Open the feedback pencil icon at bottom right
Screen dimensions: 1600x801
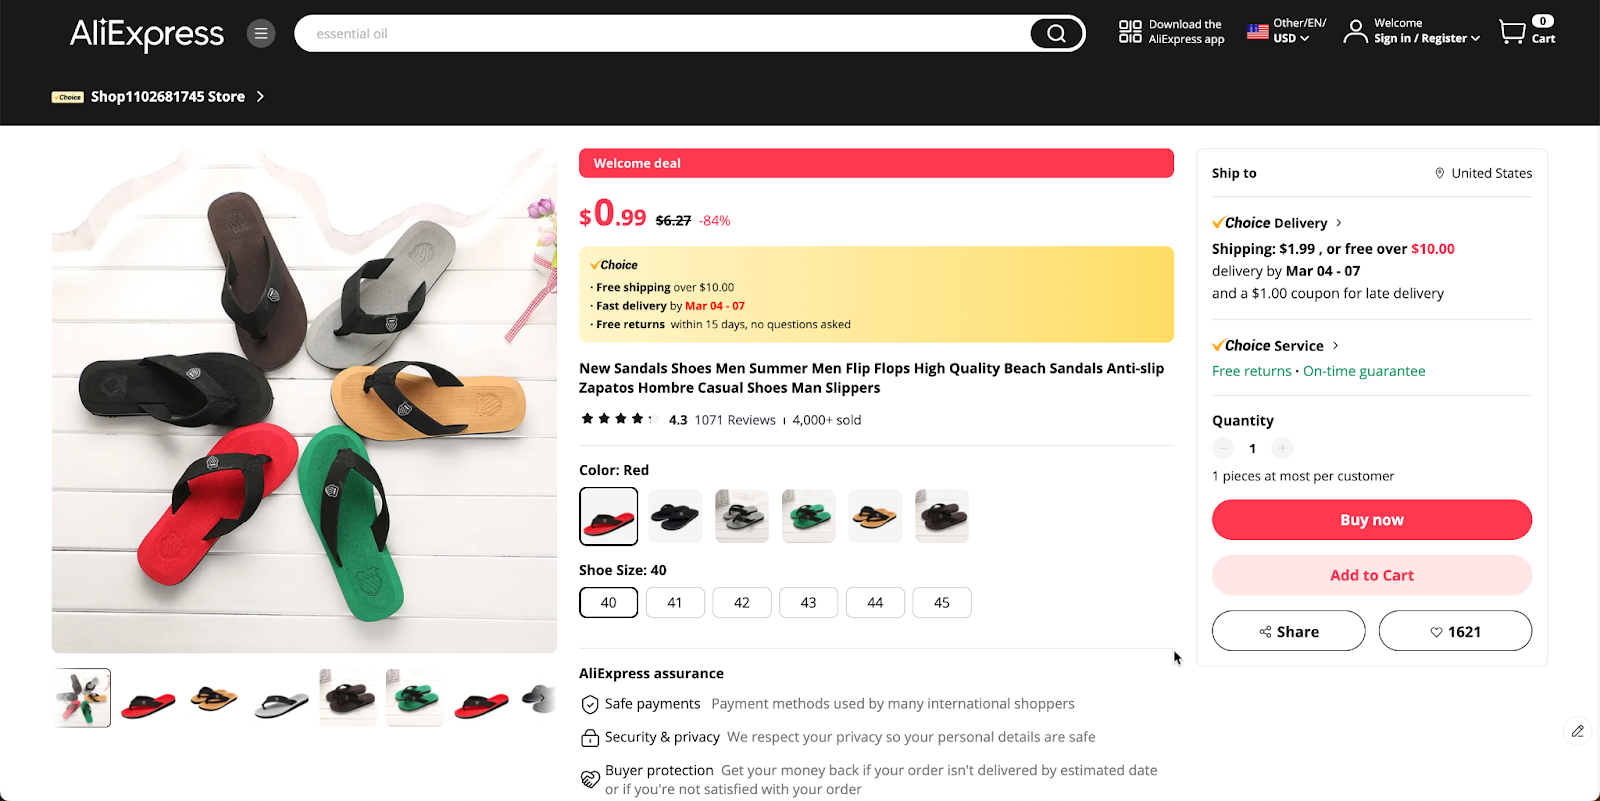click(1576, 731)
